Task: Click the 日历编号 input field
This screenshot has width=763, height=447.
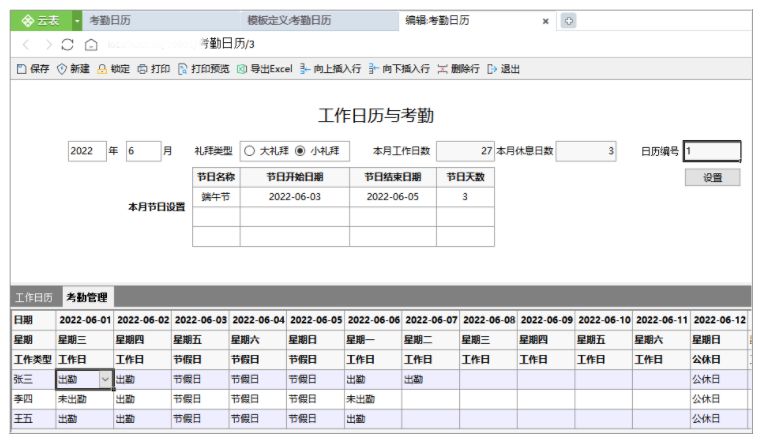Action: (x=712, y=151)
